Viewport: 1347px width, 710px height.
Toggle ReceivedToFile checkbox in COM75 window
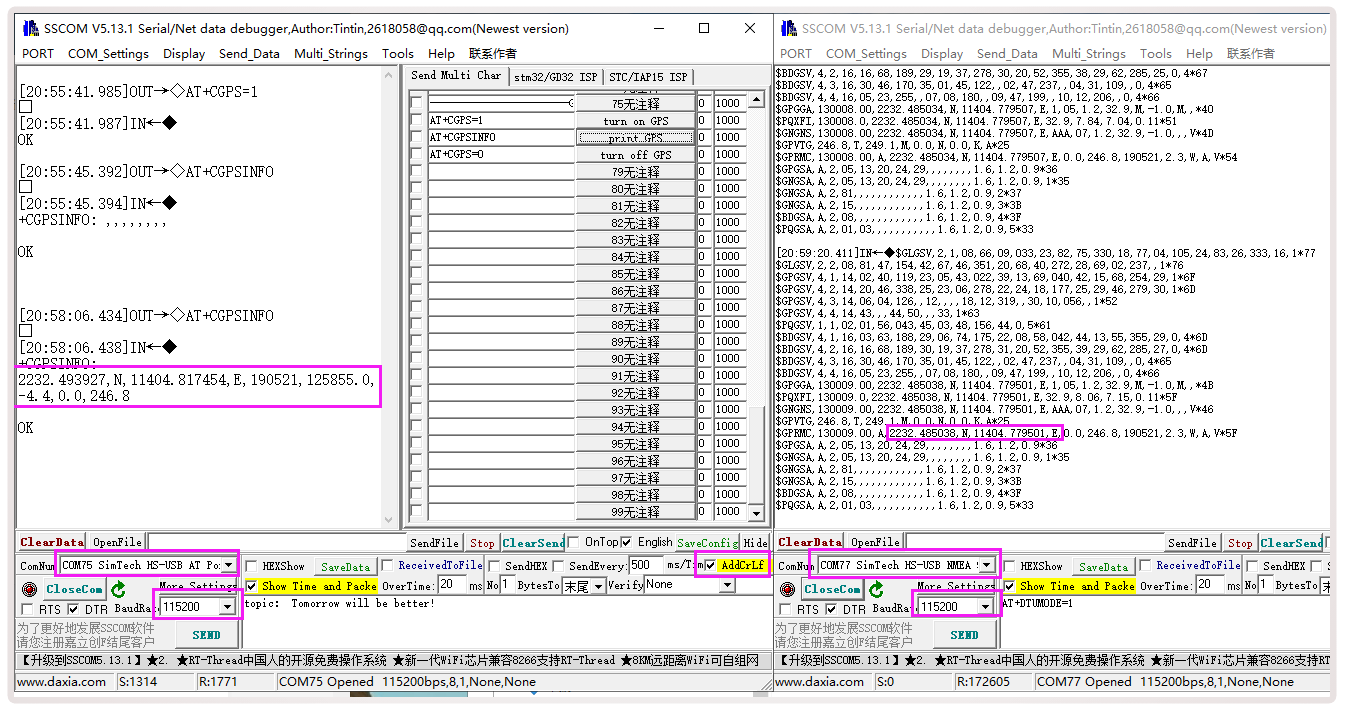(388, 566)
